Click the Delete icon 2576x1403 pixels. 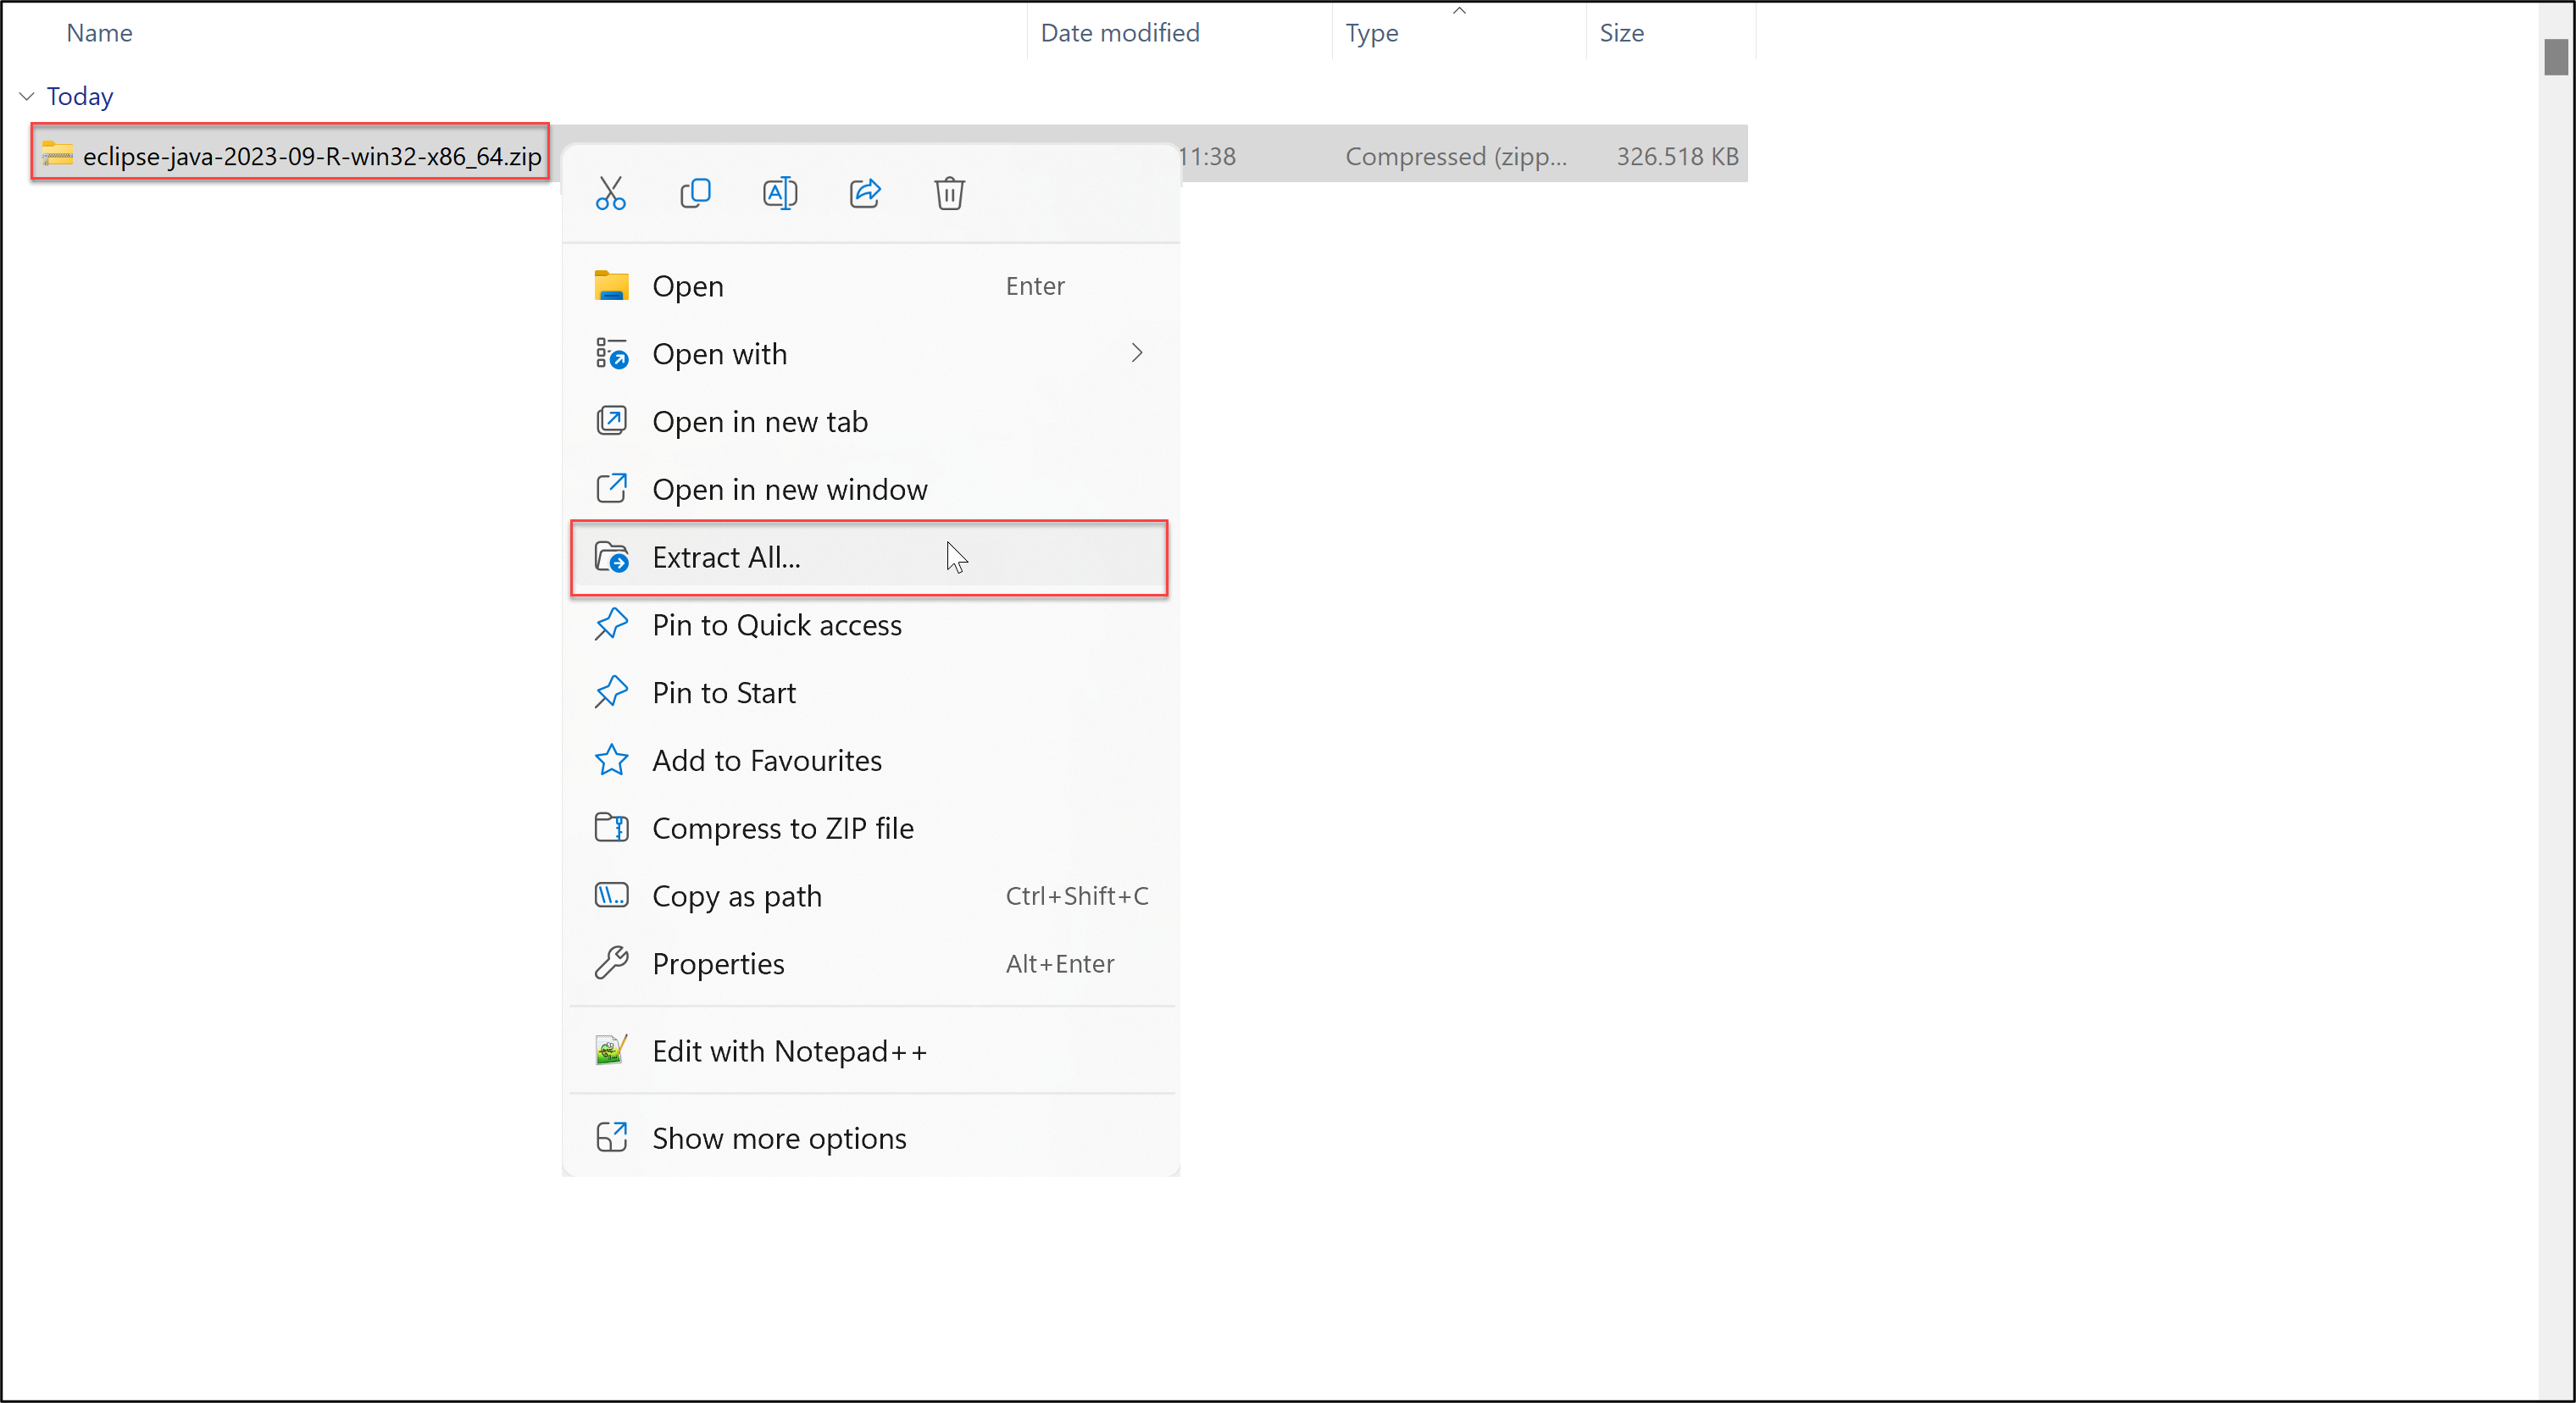(949, 193)
